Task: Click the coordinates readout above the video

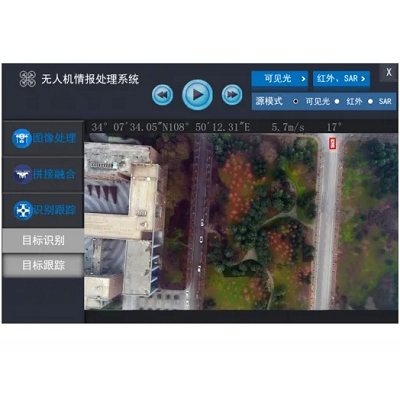Action: click(x=171, y=127)
